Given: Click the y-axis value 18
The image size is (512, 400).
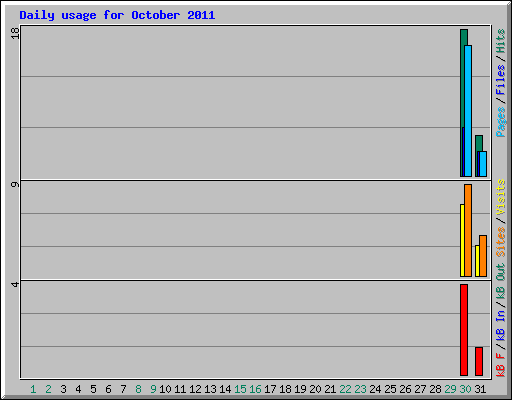Looking at the screenshot, I should (15, 33).
